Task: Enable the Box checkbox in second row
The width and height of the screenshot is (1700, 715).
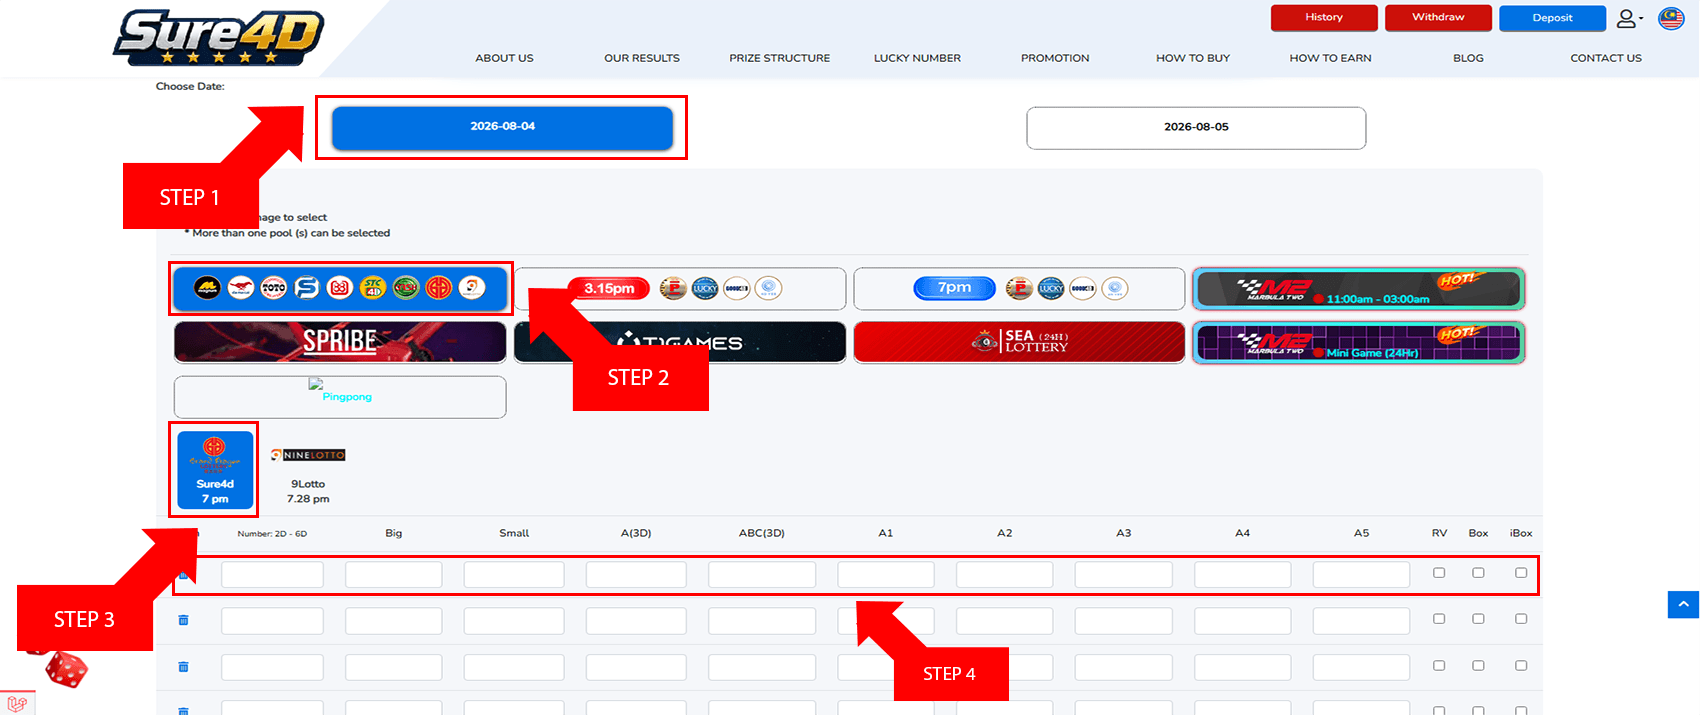Action: click(x=1478, y=619)
